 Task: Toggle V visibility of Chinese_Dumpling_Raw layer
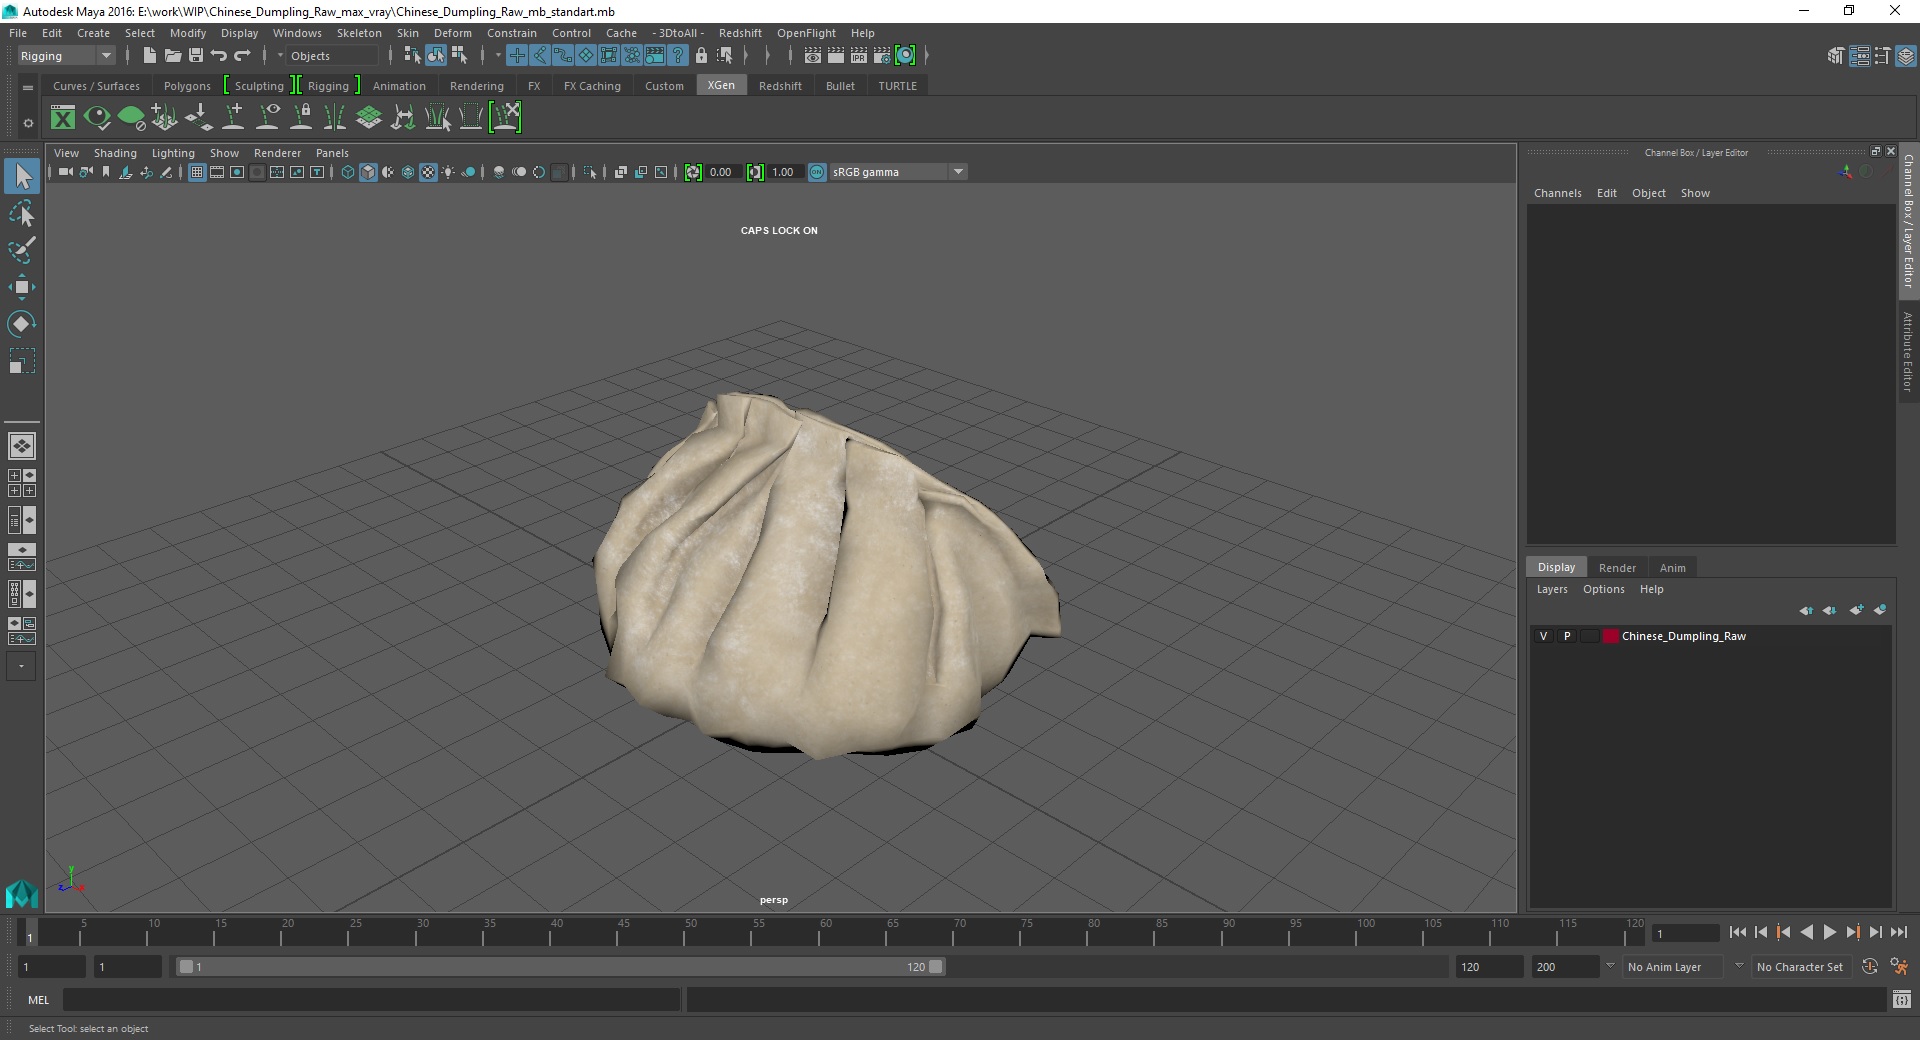(1543, 636)
